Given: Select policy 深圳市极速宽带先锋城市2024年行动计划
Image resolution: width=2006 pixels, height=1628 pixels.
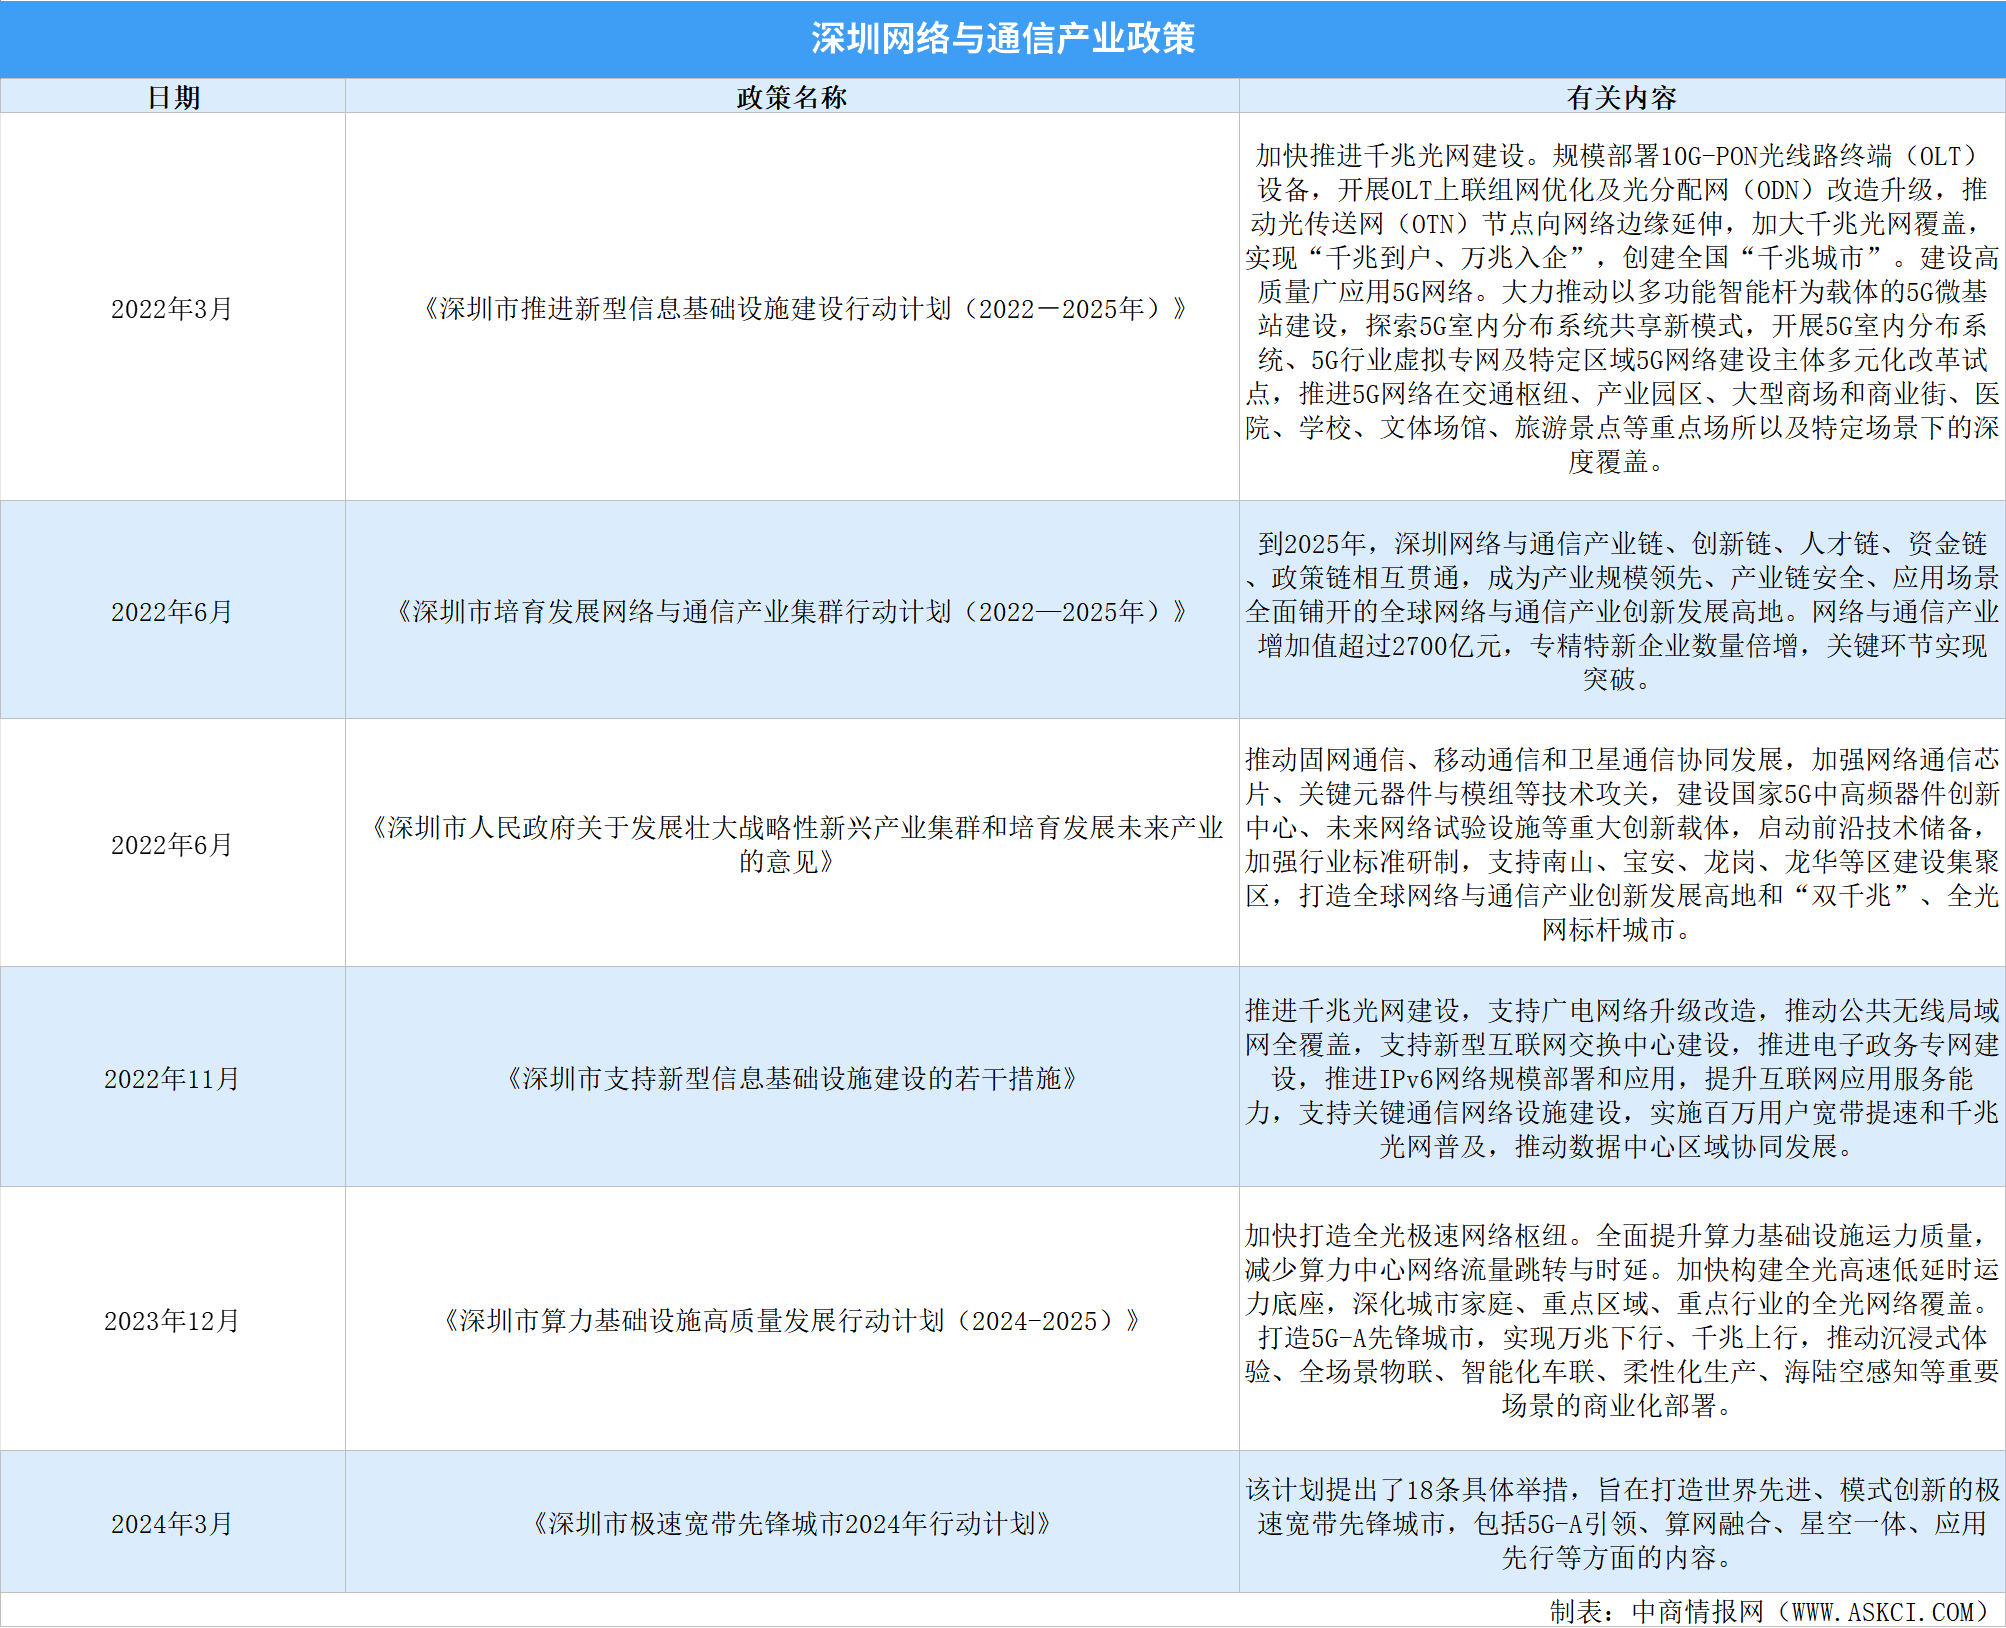Looking at the screenshot, I should [791, 1523].
